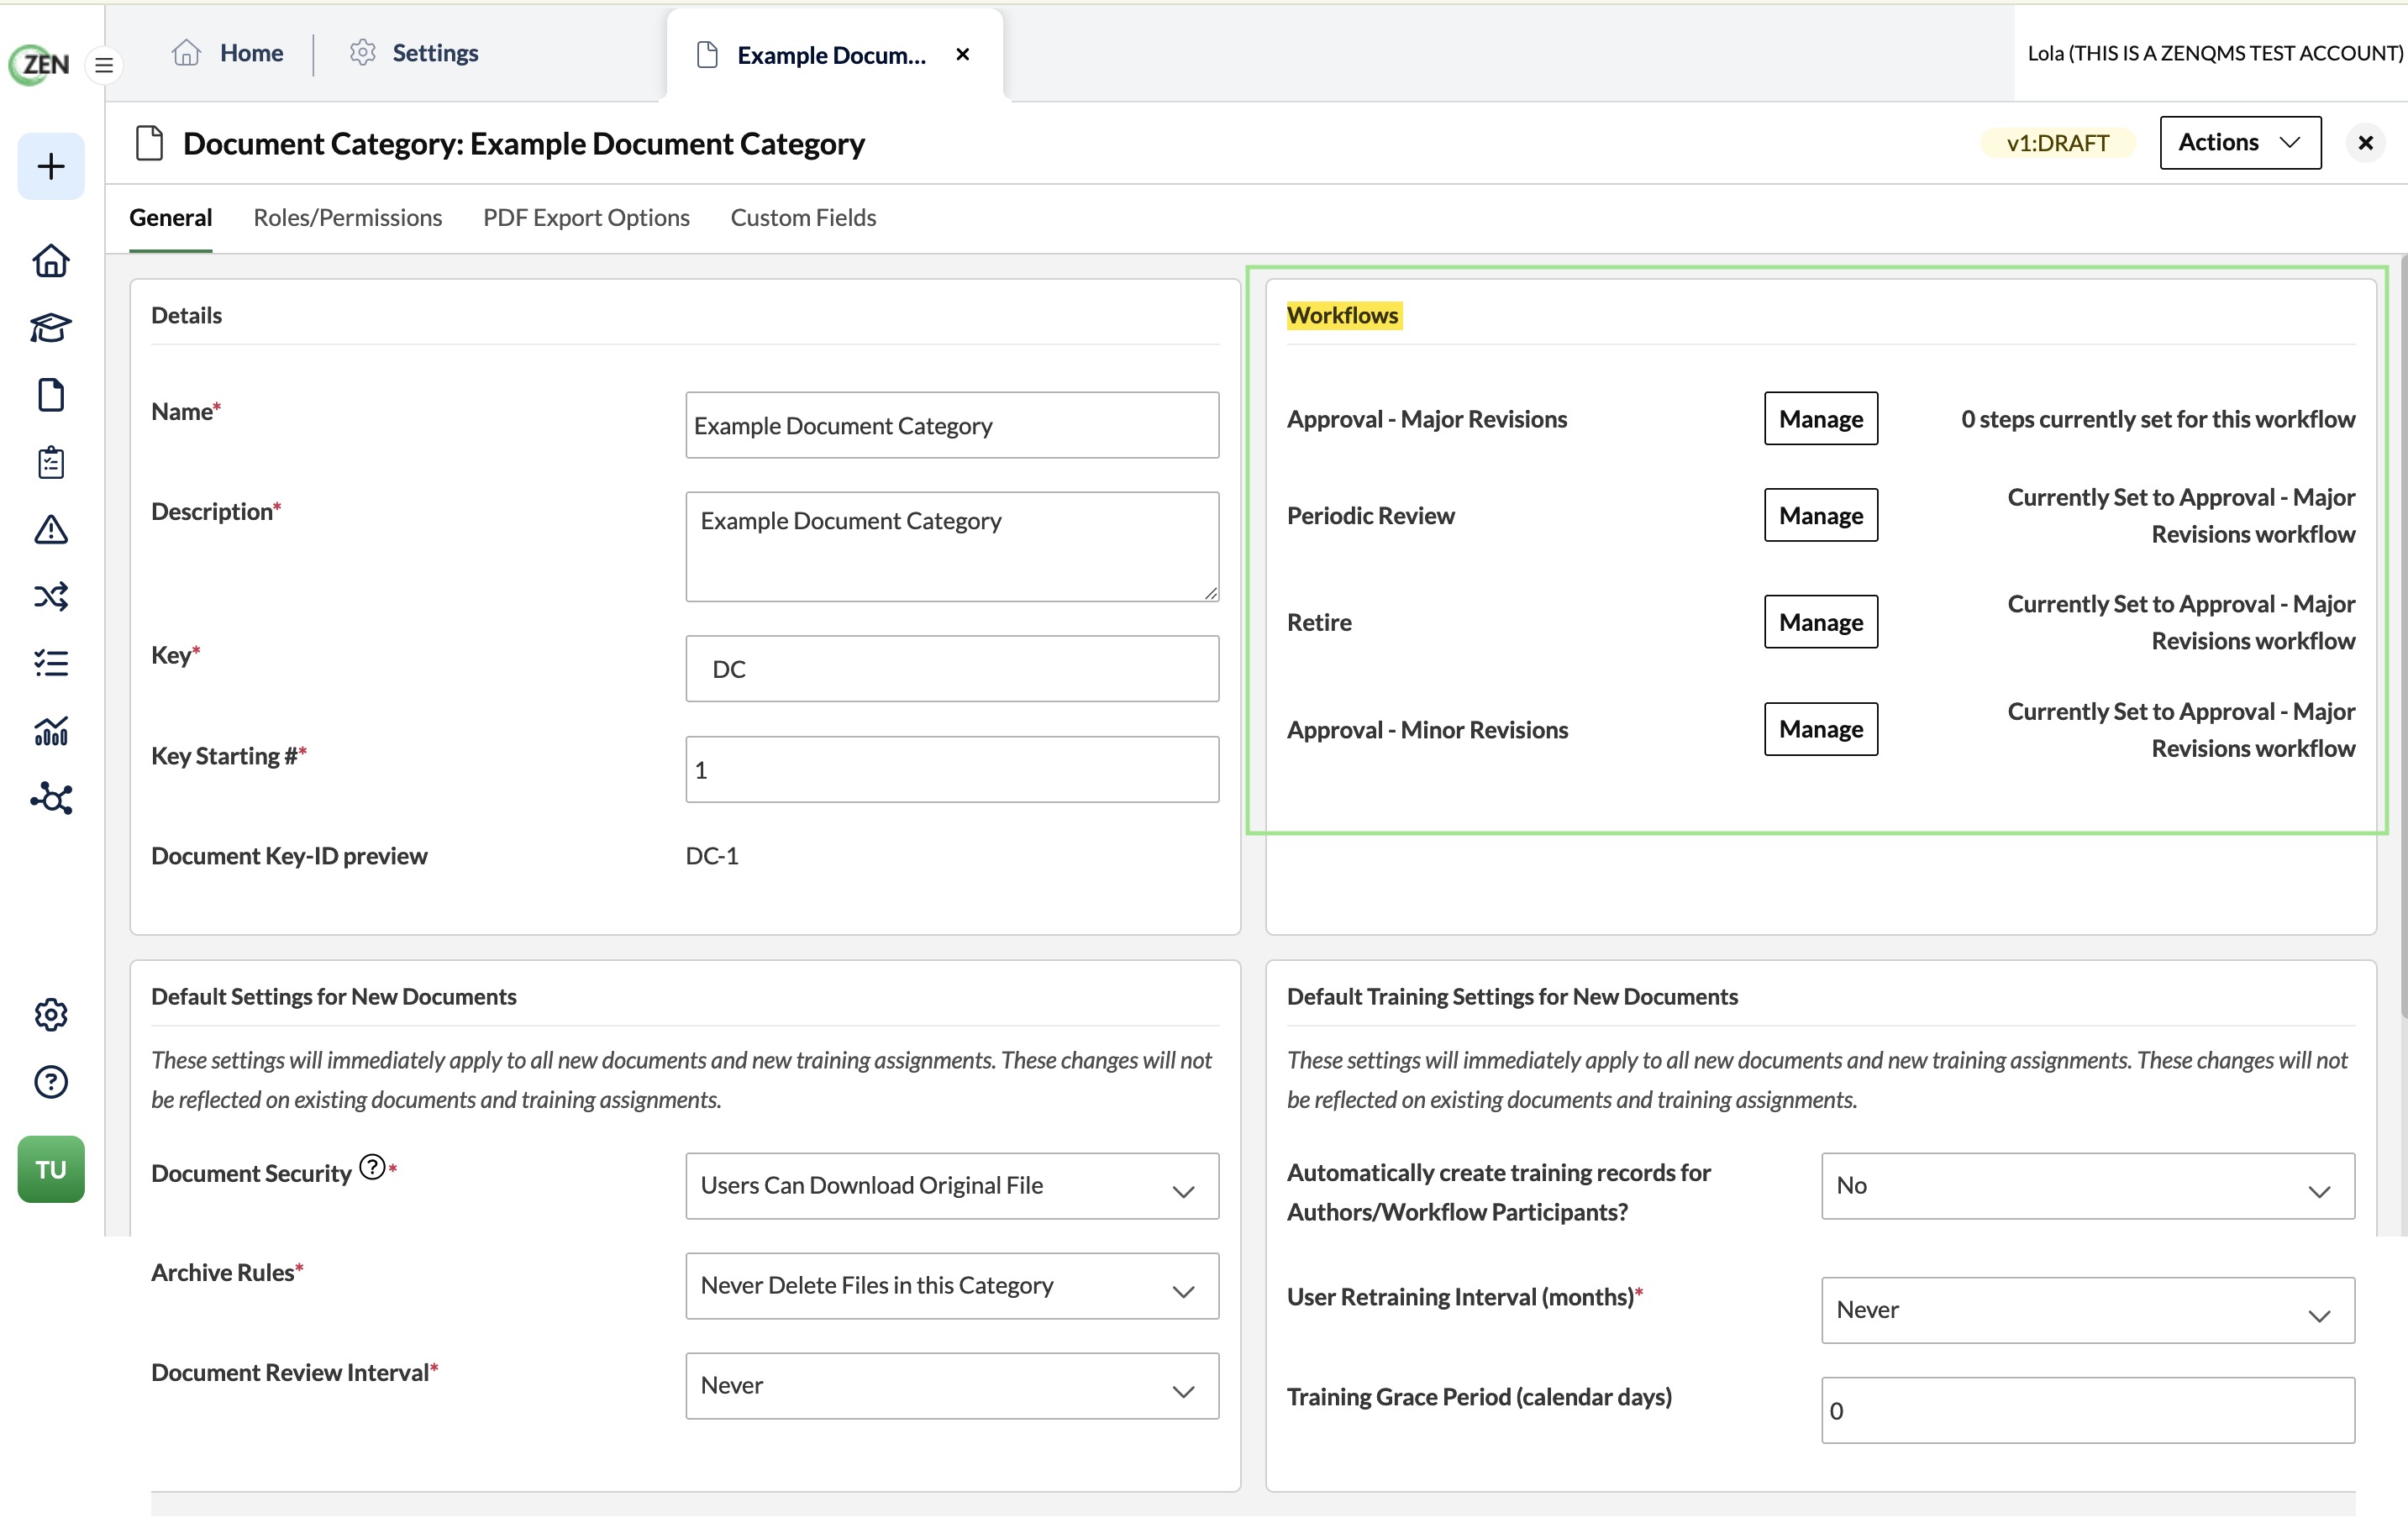Click the v1:DRAFT status badge
2408x1528 pixels.
click(2058, 143)
